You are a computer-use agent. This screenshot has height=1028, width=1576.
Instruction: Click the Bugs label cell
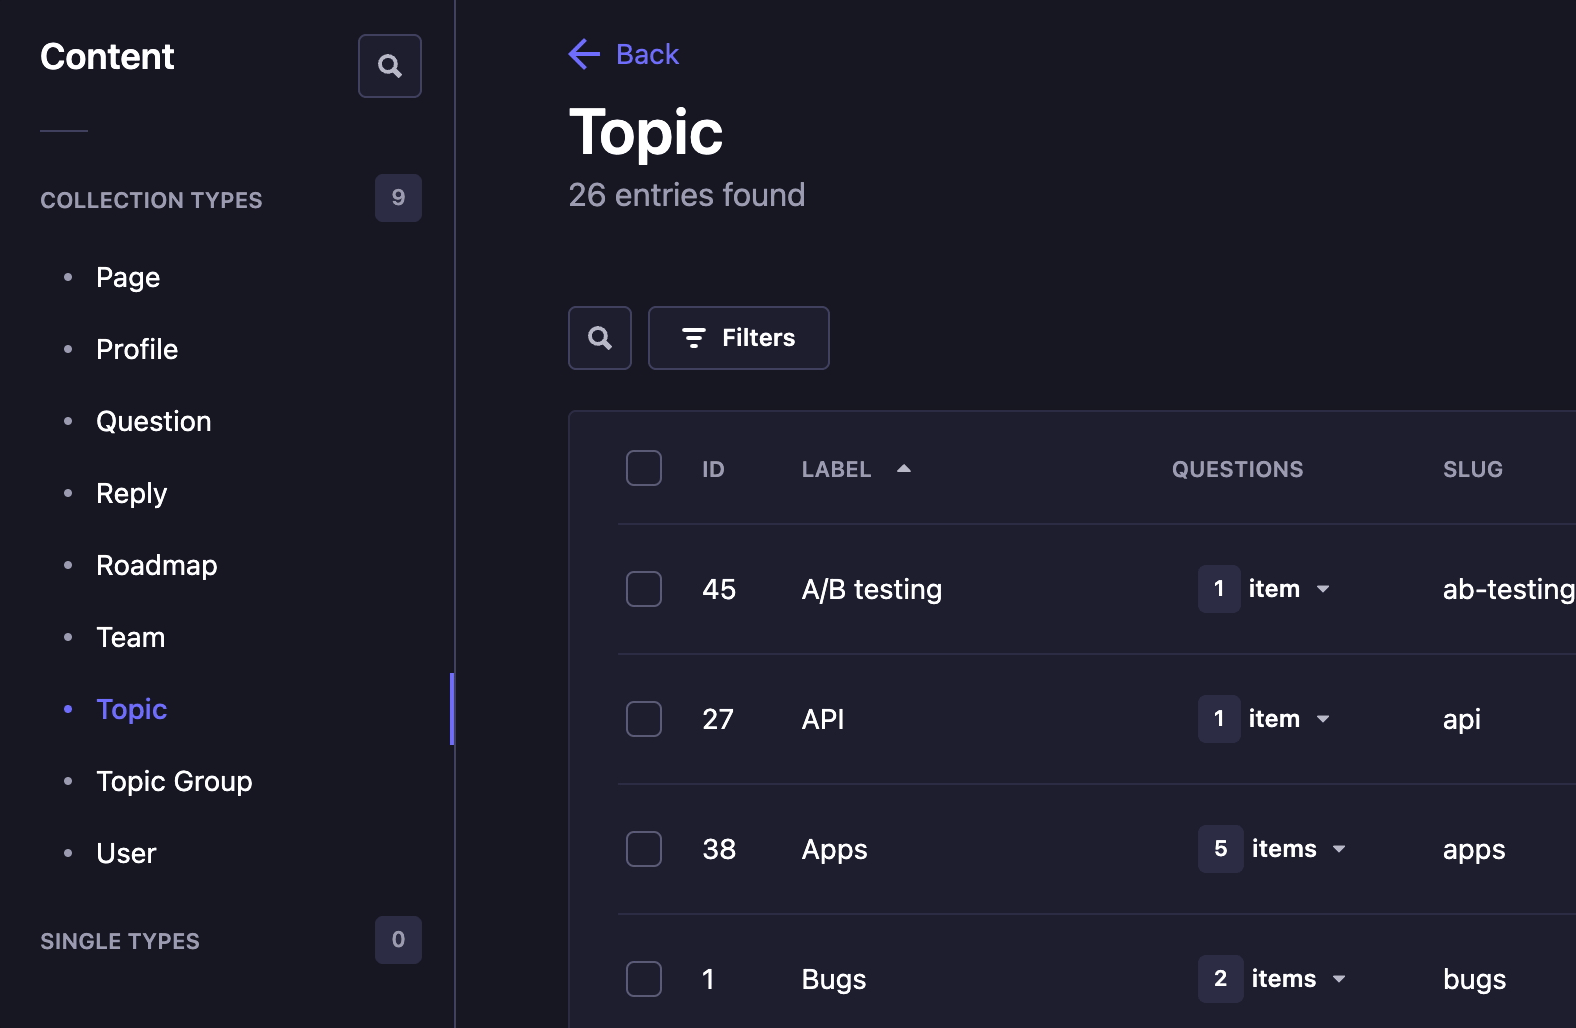[x=834, y=979]
